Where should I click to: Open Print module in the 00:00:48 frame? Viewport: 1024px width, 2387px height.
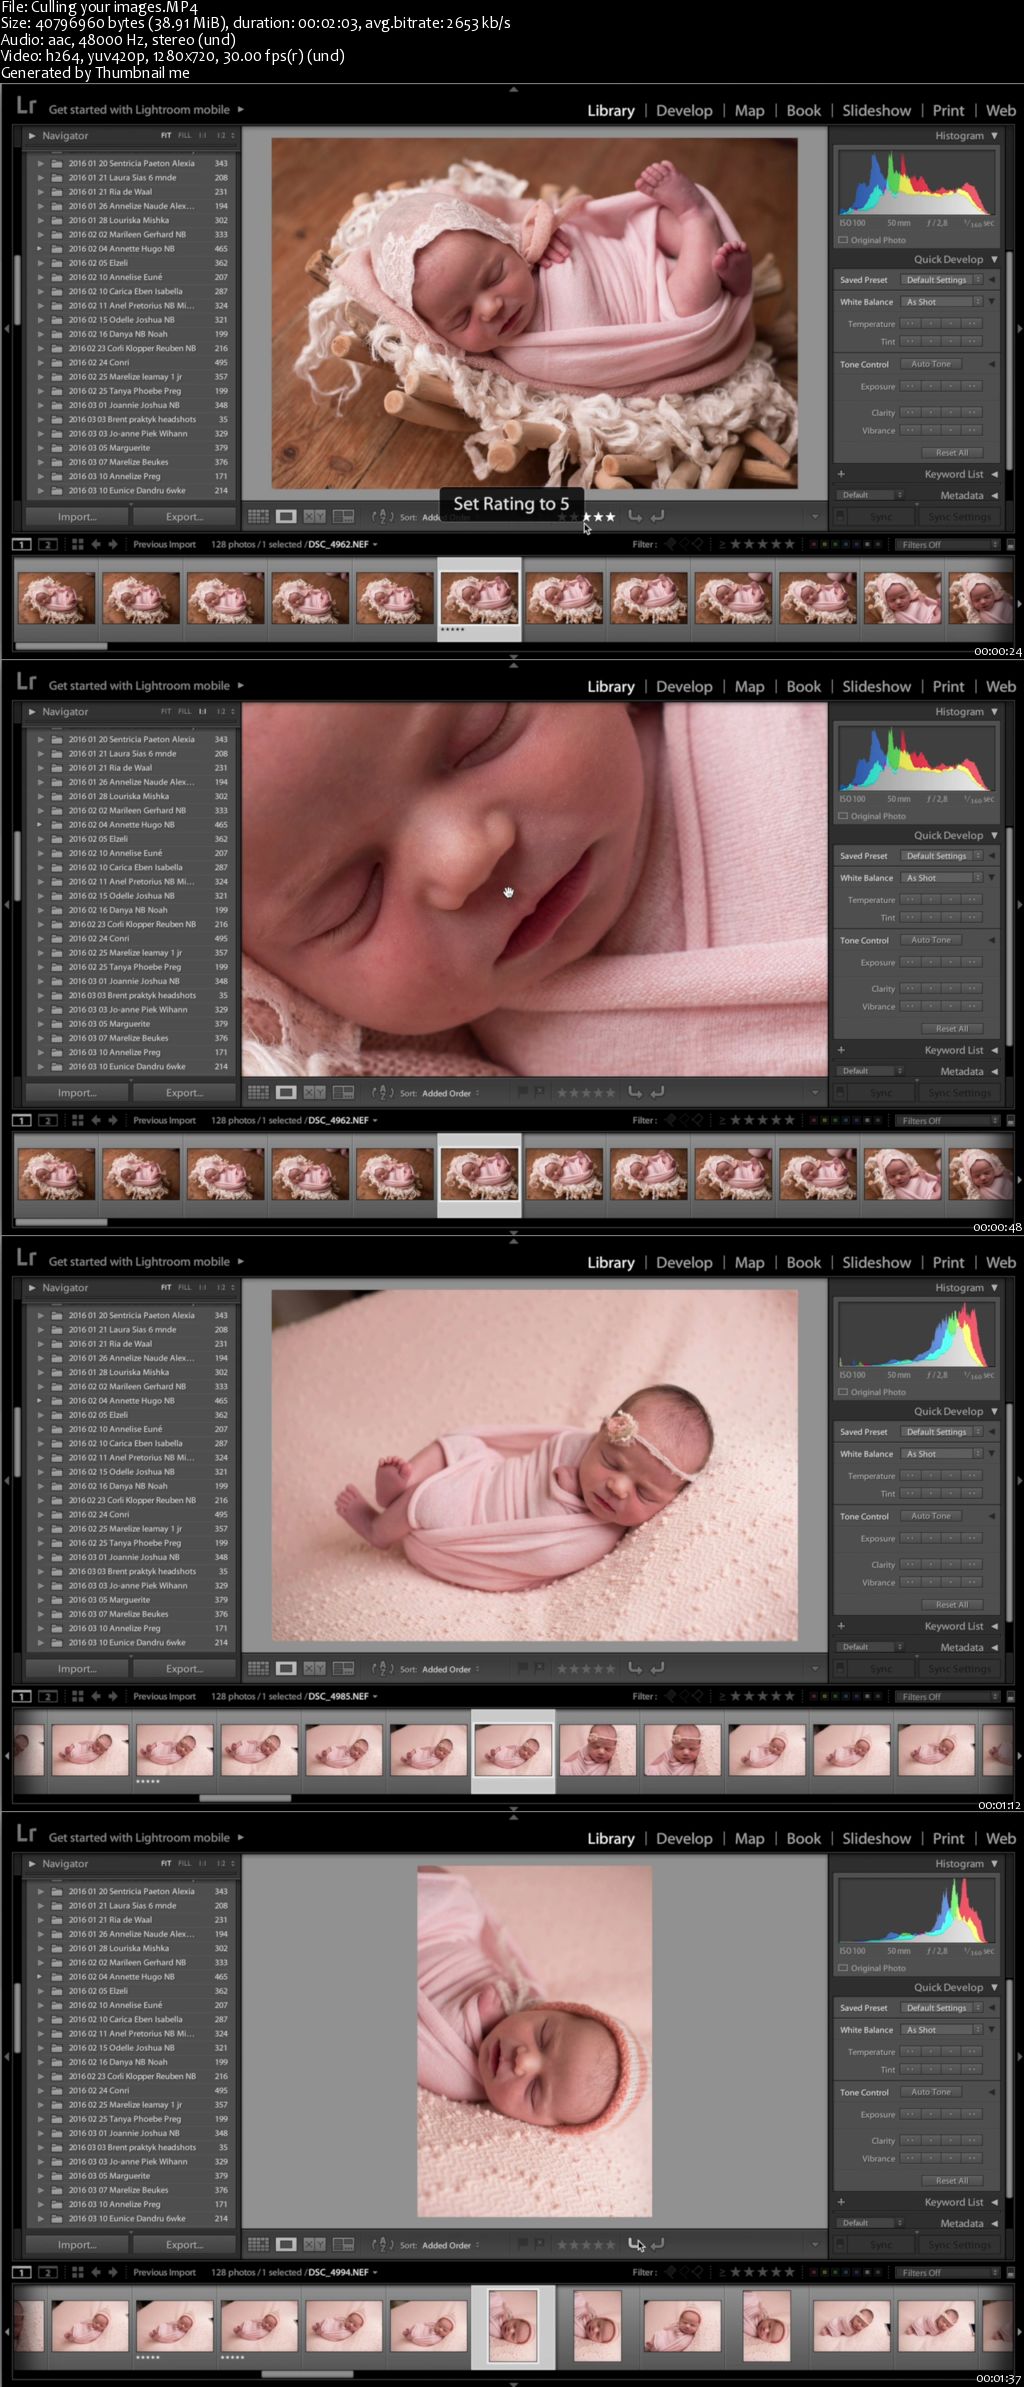click(x=948, y=687)
